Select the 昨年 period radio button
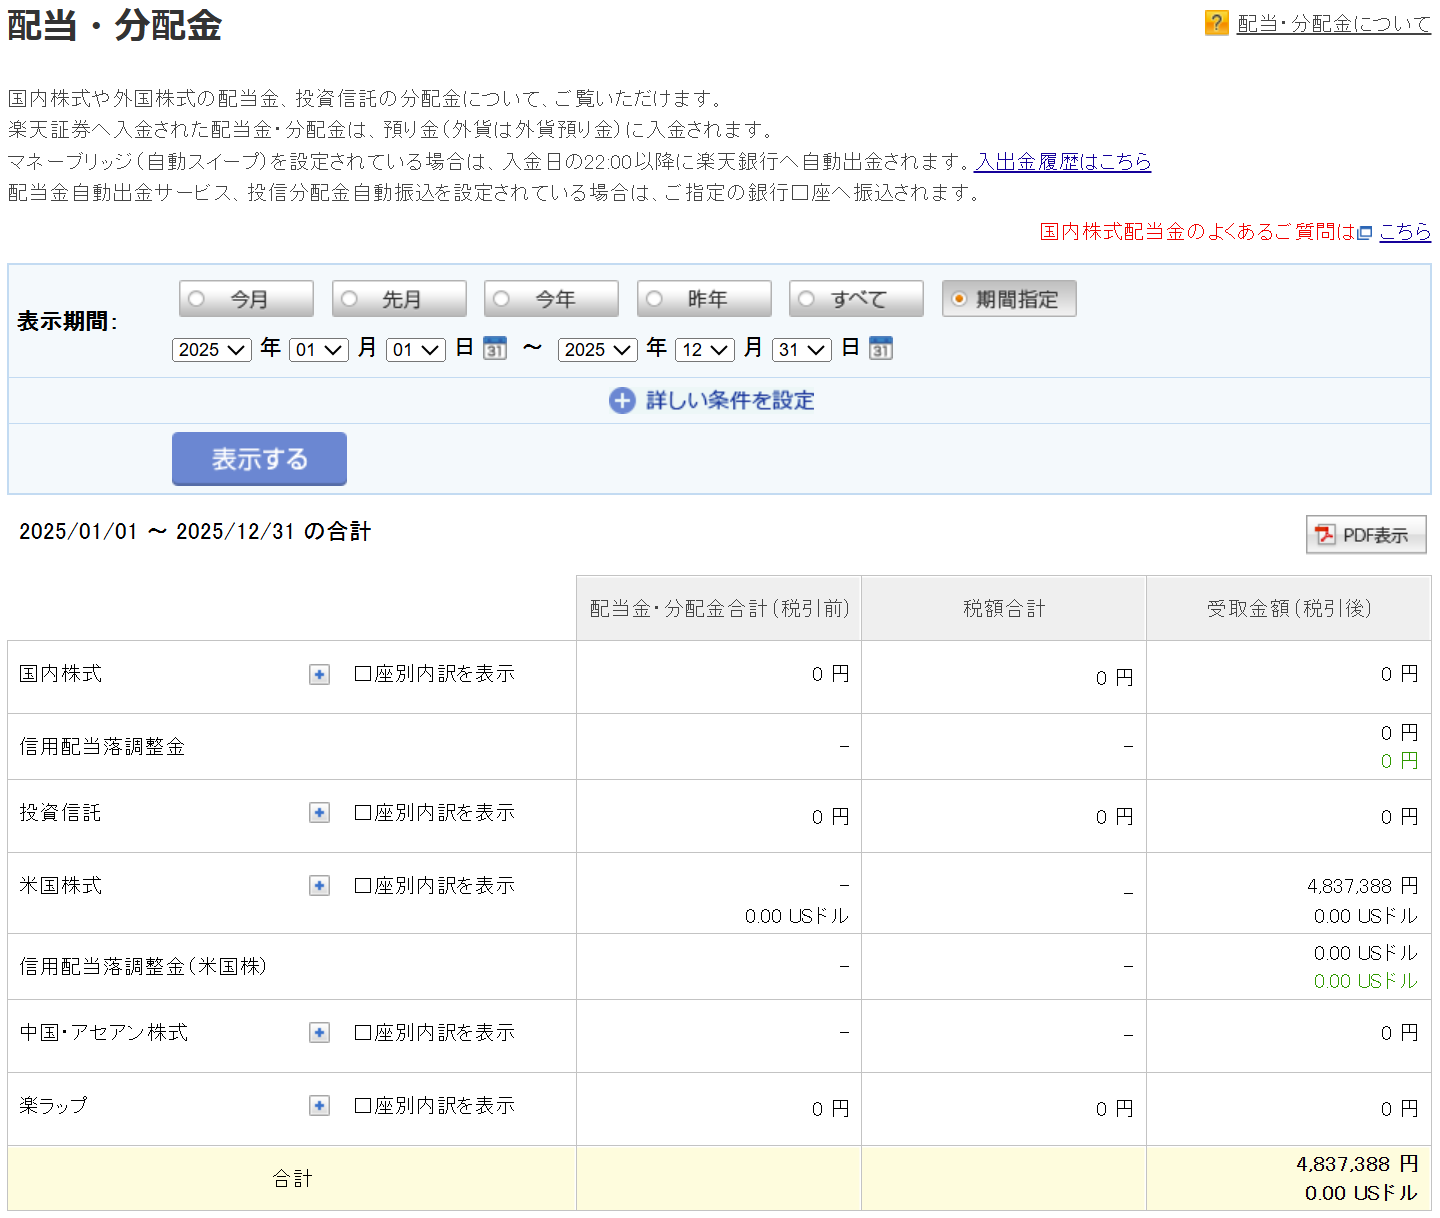1440x1218 pixels. [x=655, y=299]
